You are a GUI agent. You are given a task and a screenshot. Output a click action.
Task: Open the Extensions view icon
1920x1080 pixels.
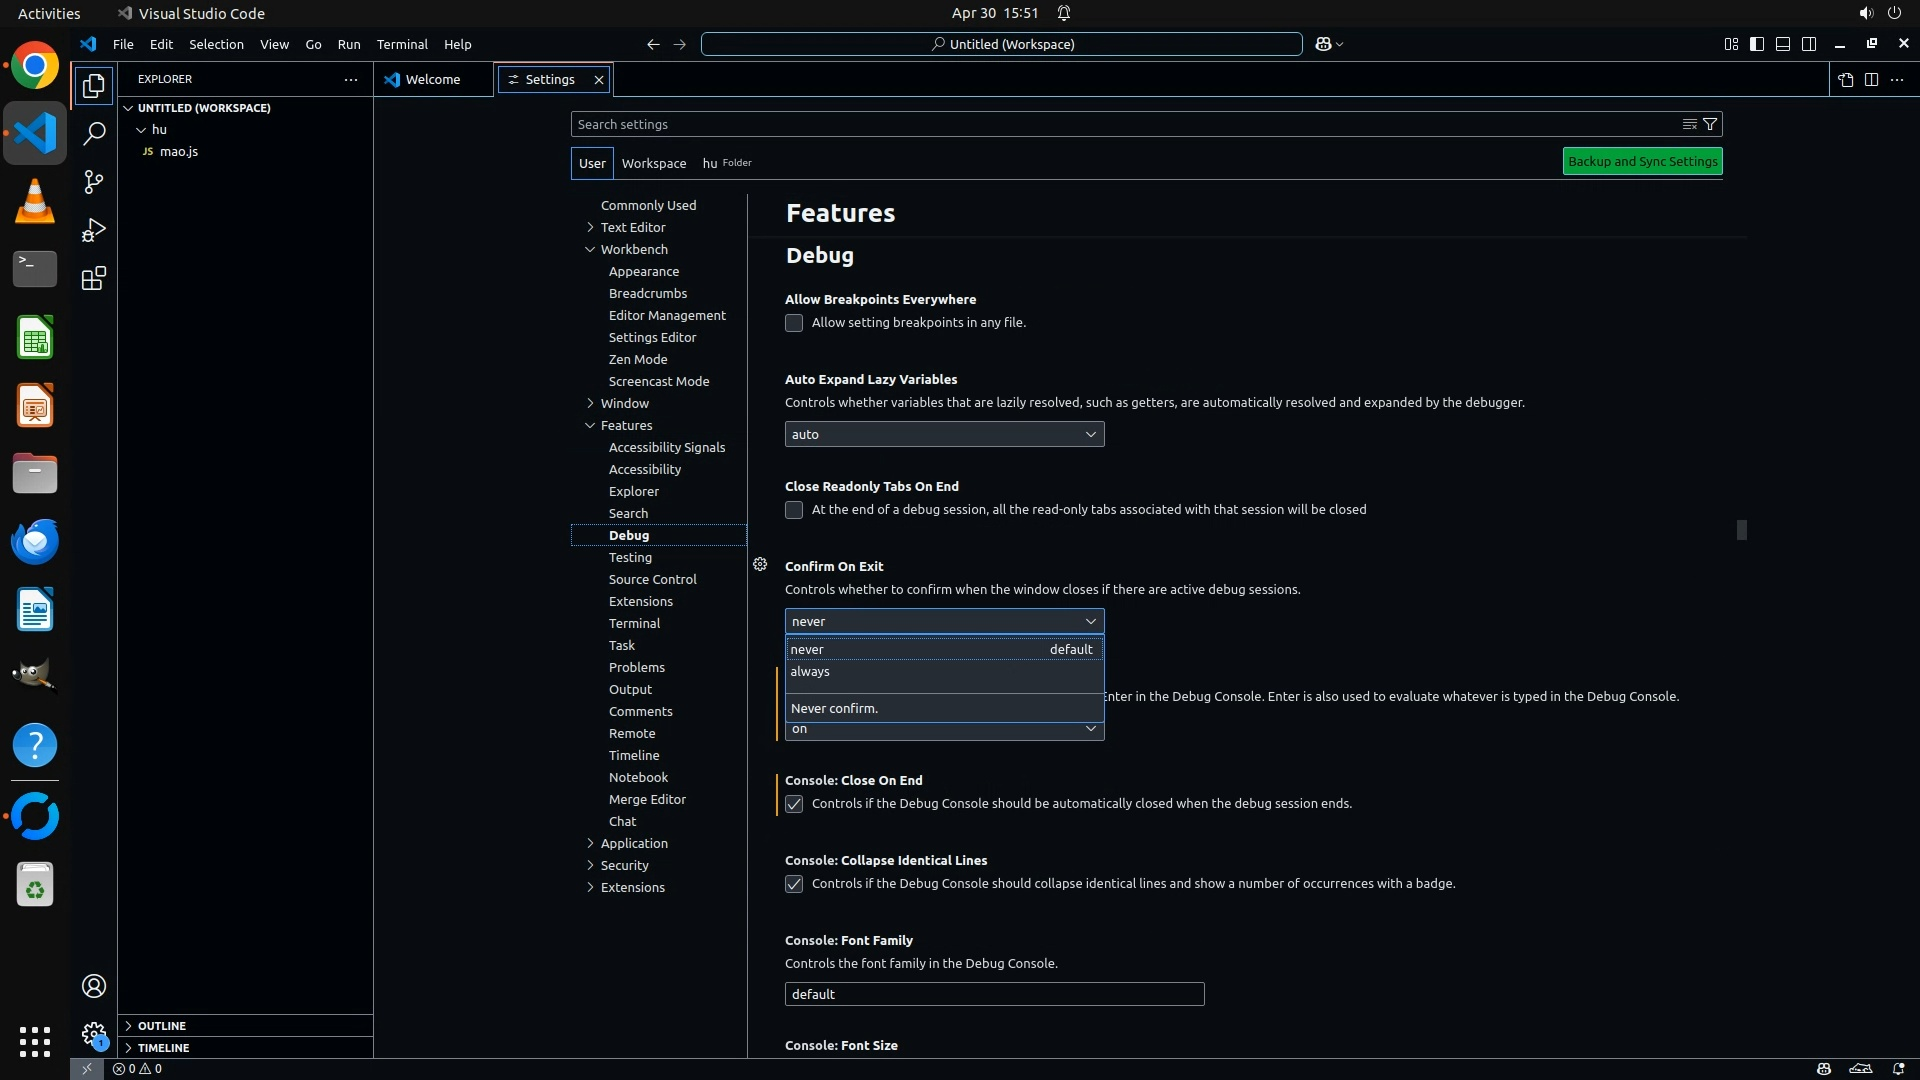point(94,278)
